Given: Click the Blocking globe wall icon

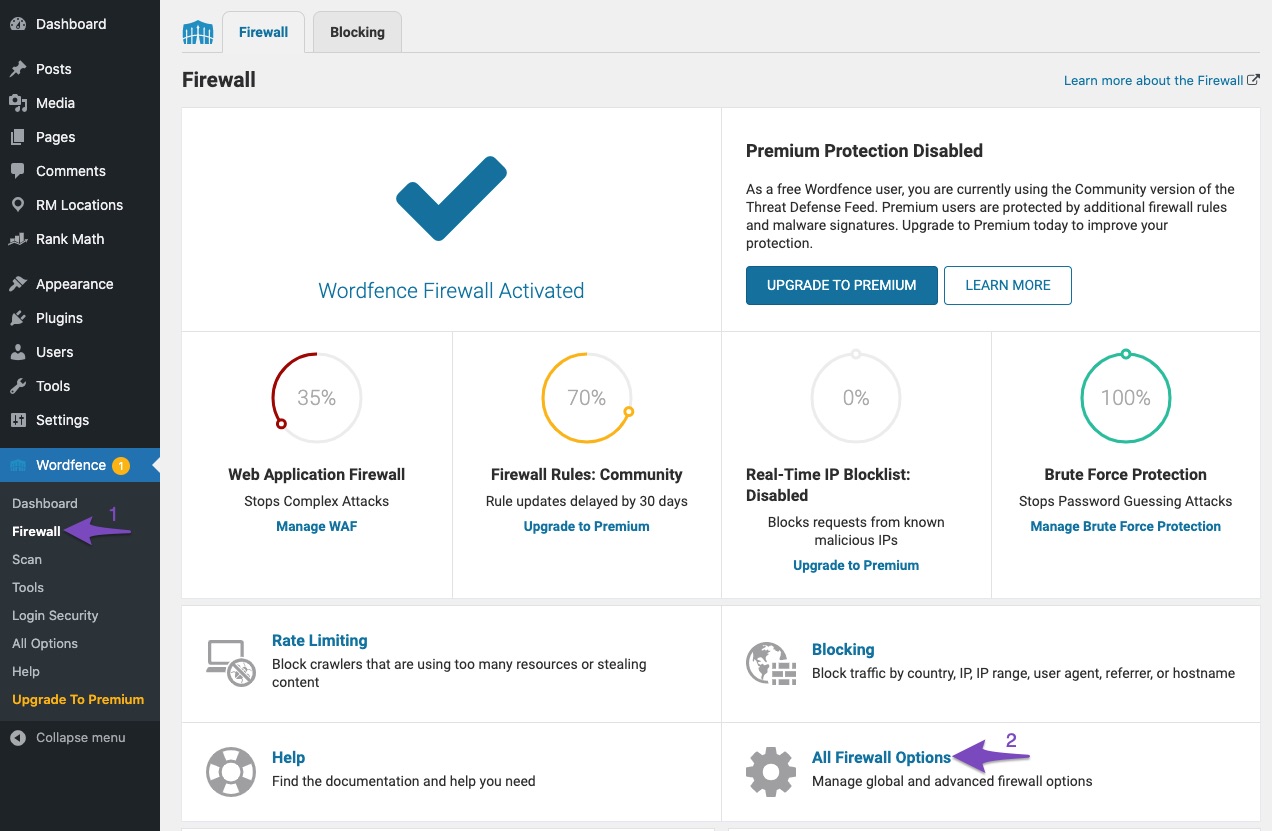Looking at the screenshot, I should (771, 663).
